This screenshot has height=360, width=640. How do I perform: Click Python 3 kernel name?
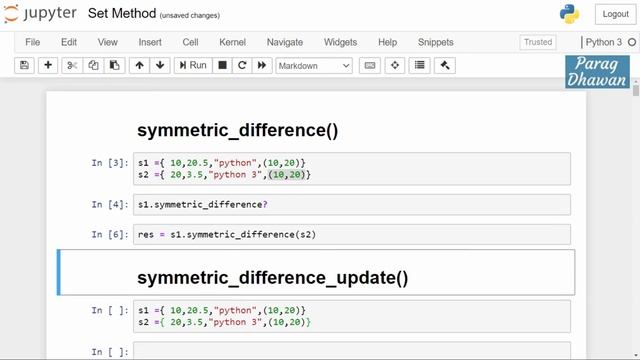click(x=604, y=42)
